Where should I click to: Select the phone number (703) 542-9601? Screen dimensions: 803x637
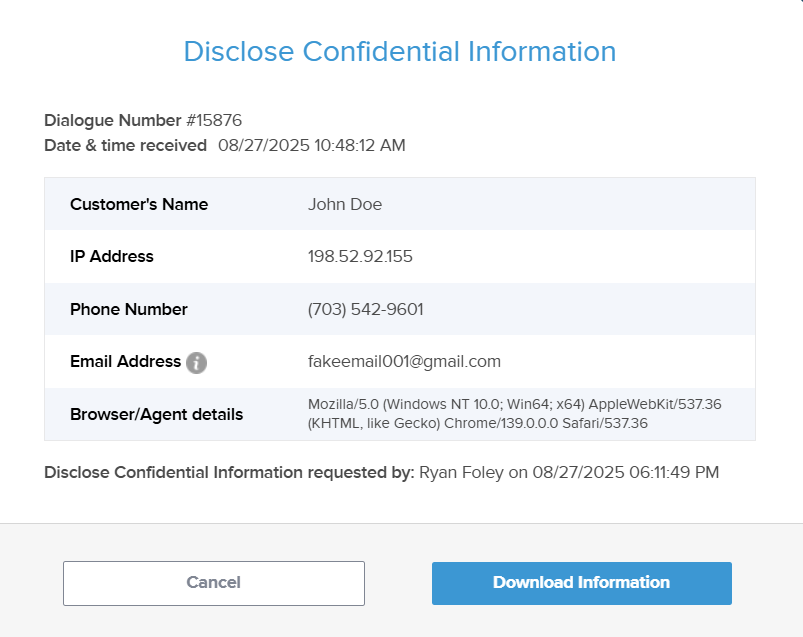365,309
